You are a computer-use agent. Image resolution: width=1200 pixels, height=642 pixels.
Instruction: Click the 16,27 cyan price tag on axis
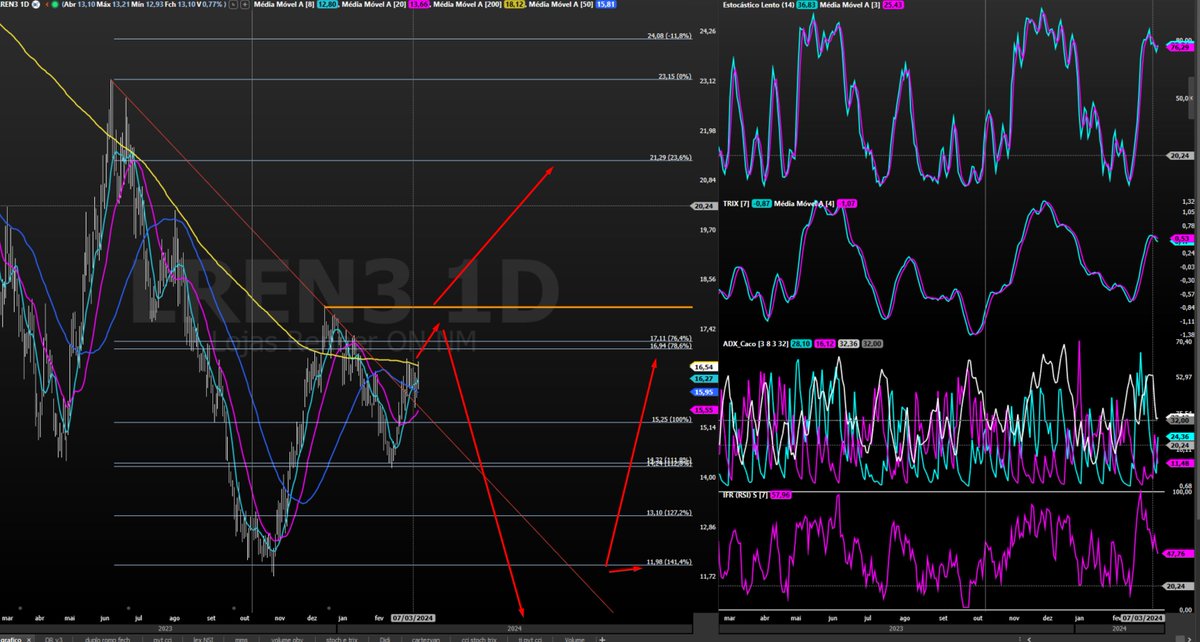[x=703, y=380]
